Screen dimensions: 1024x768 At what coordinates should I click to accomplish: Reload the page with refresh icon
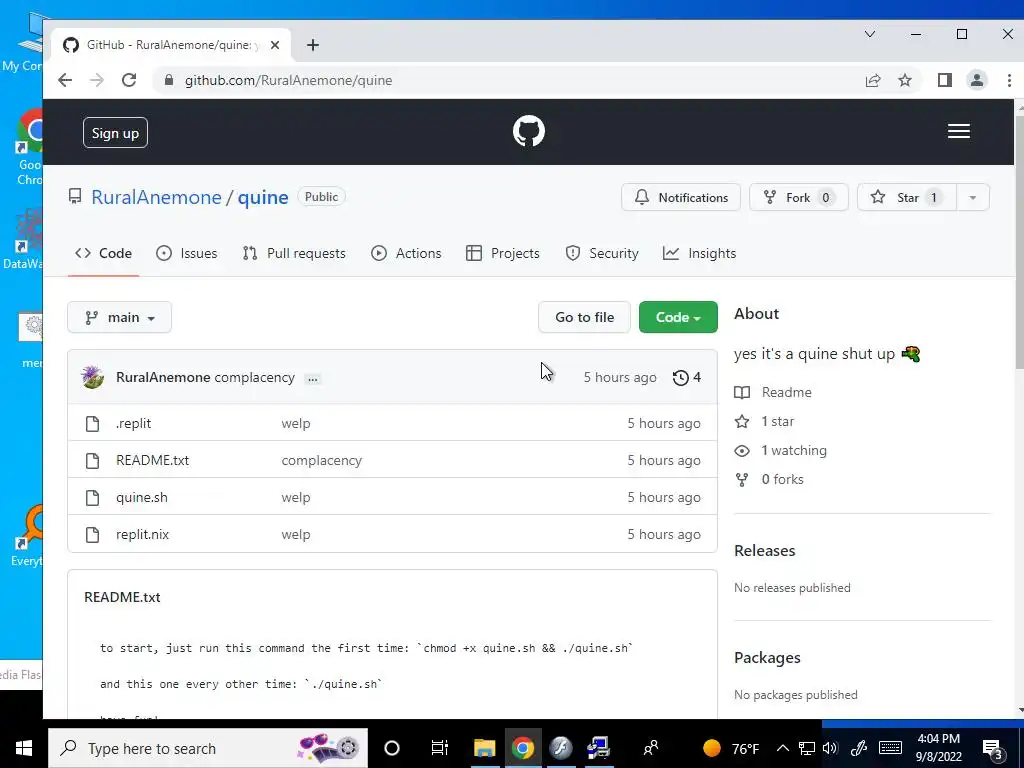(129, 80)
